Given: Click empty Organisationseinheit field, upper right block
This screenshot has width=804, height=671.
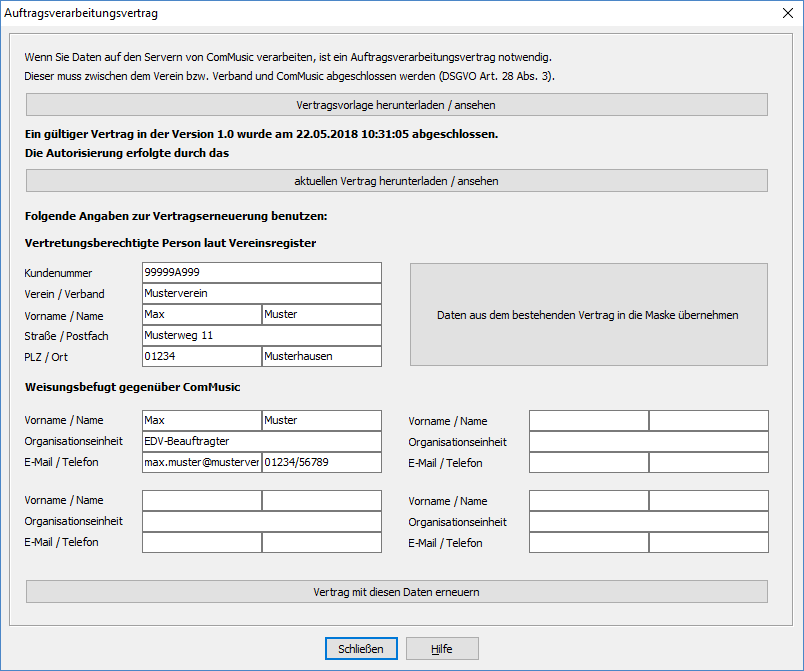Looking at the screenshot, I should [649, 441].
